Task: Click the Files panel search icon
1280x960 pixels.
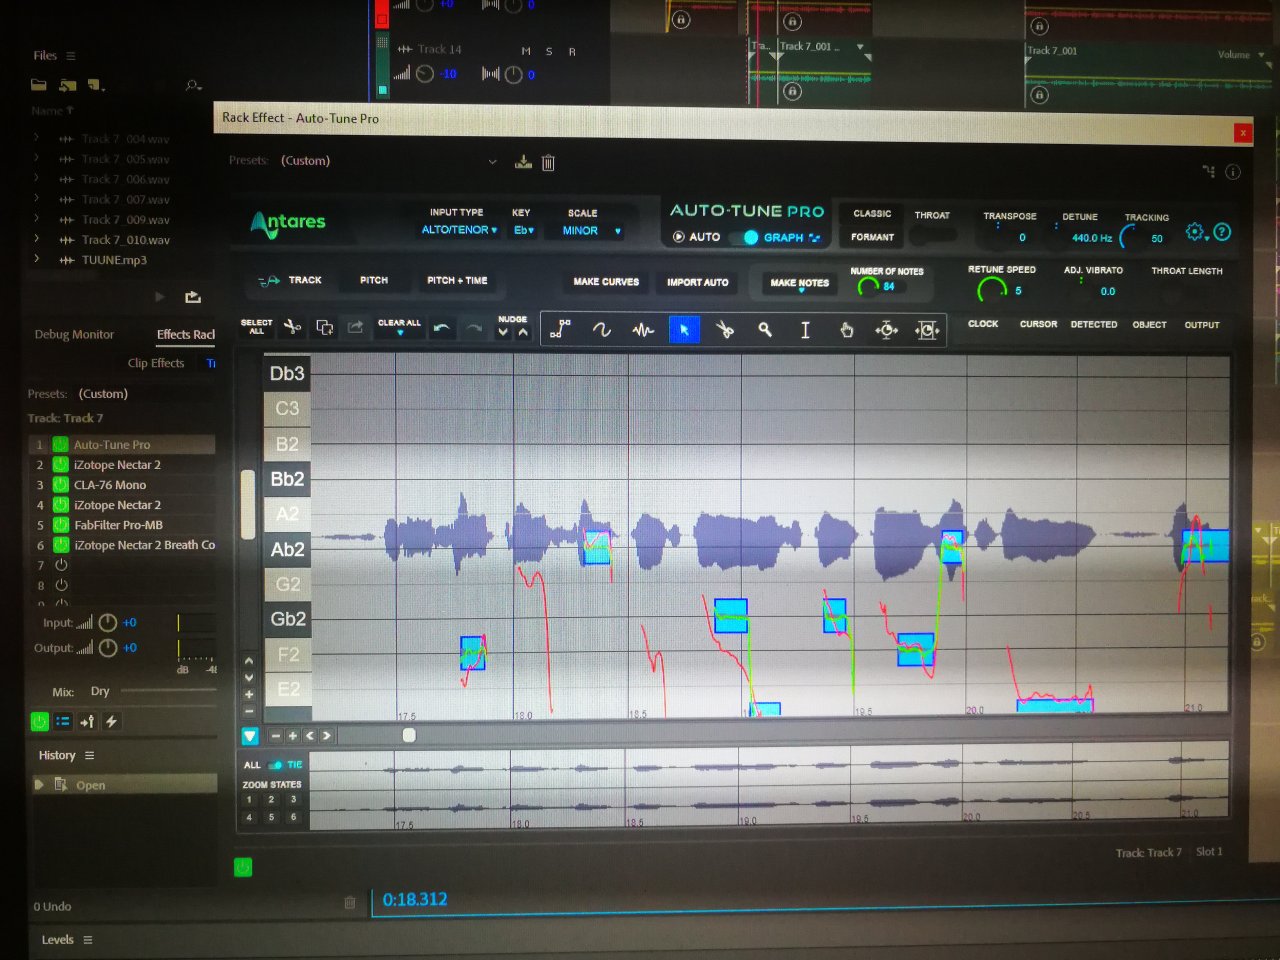Action: pyautogui.click(x=193, y=86)
